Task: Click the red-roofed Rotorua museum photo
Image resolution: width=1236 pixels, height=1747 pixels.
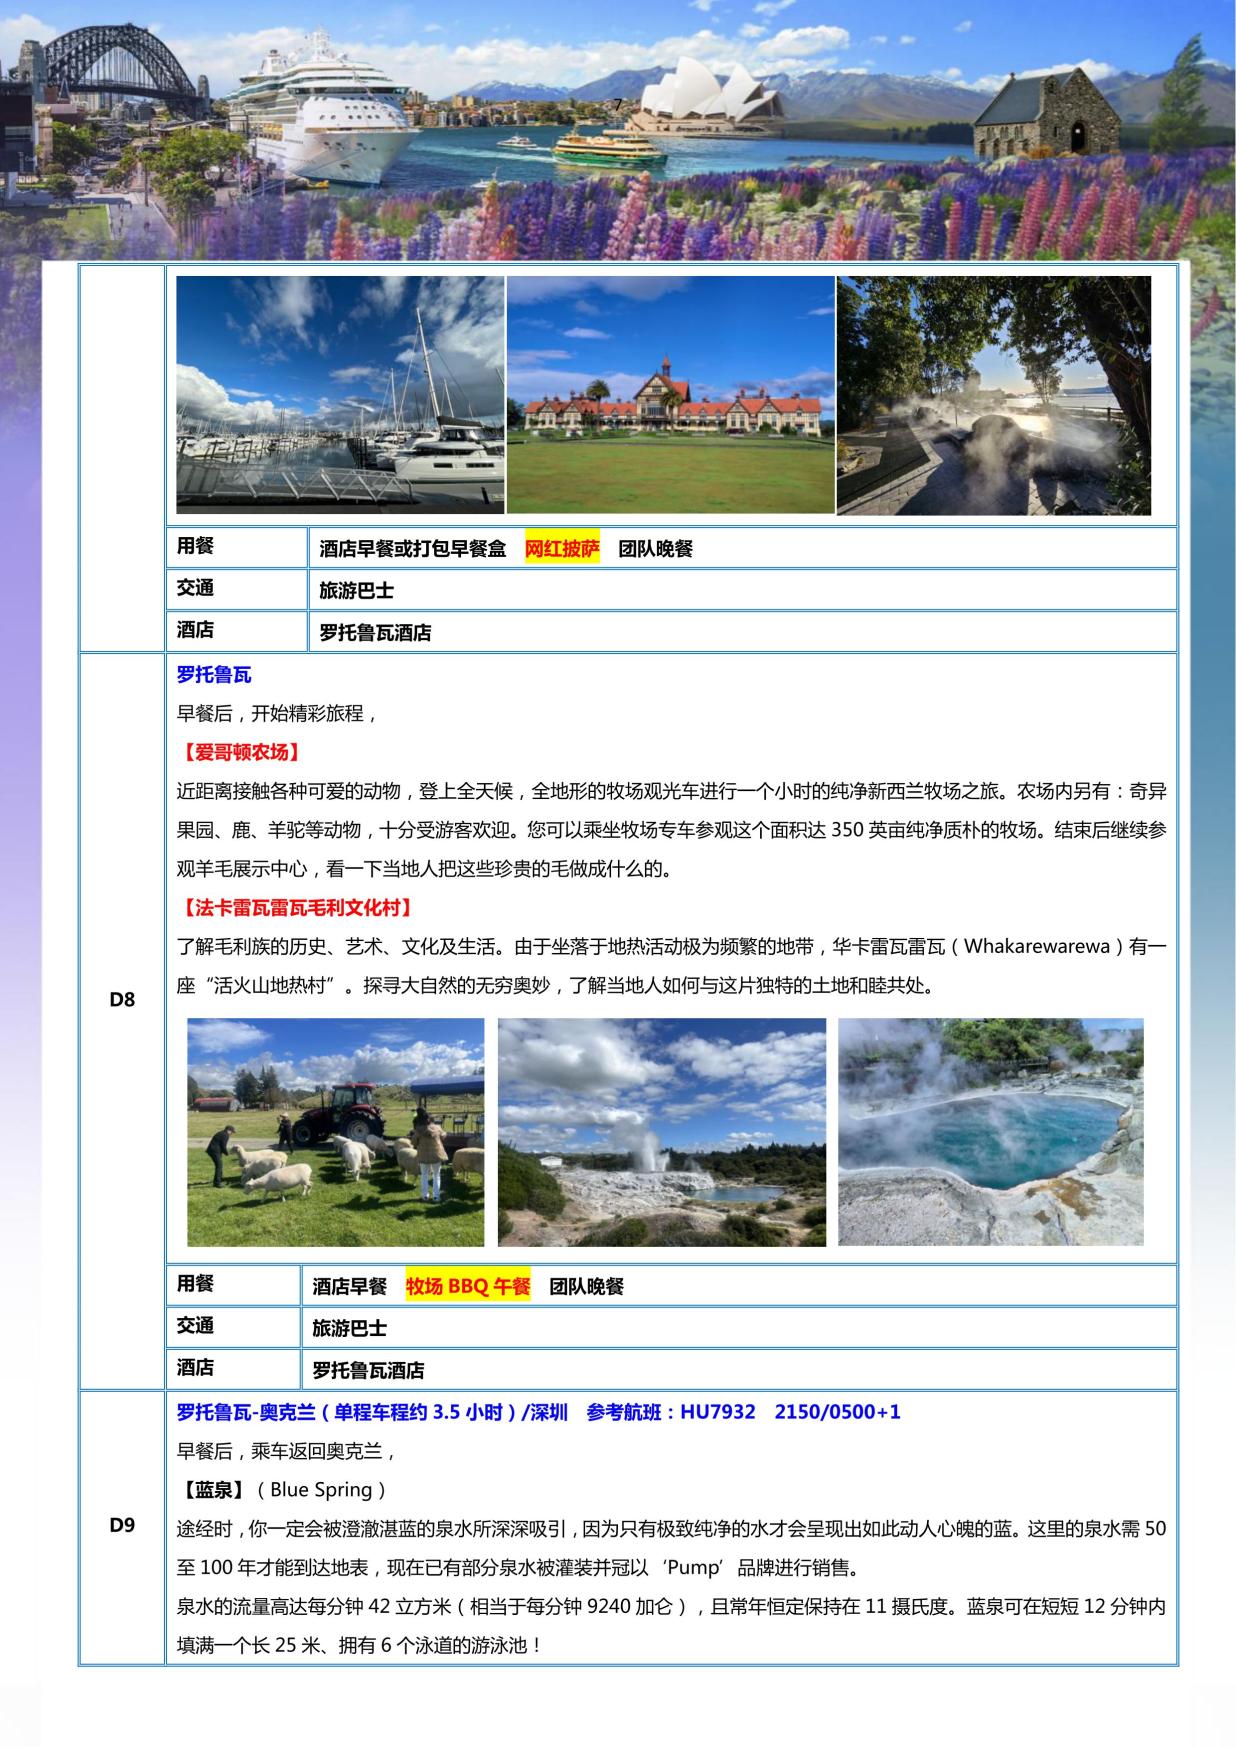Action: [670, 394]
